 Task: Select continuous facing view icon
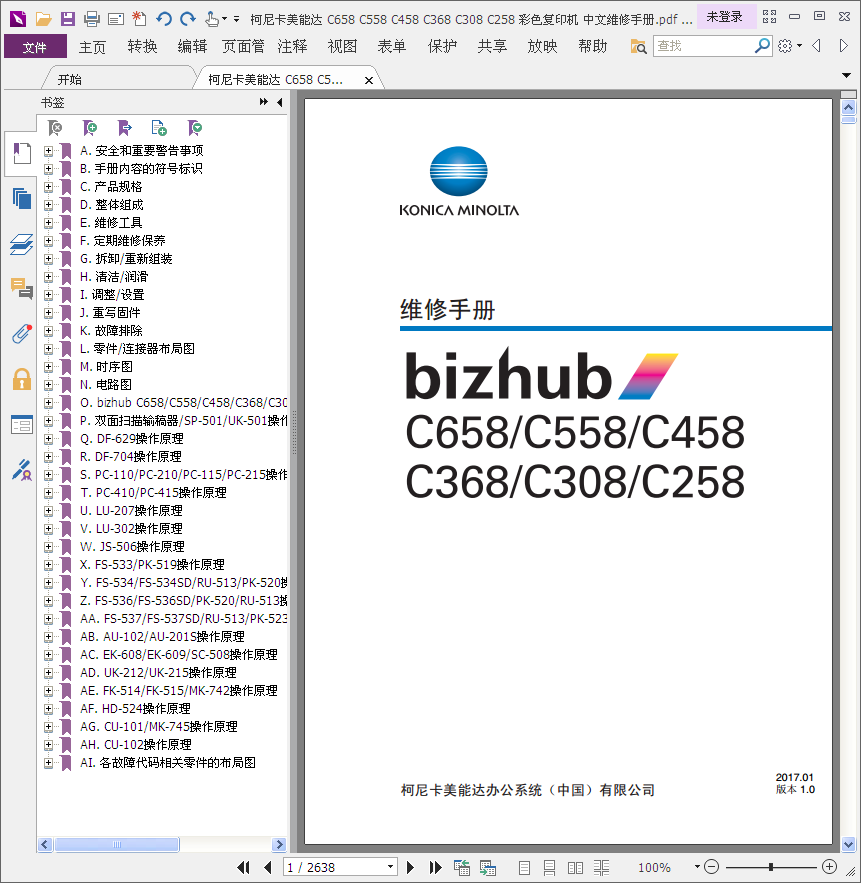(x=601, y=867)
